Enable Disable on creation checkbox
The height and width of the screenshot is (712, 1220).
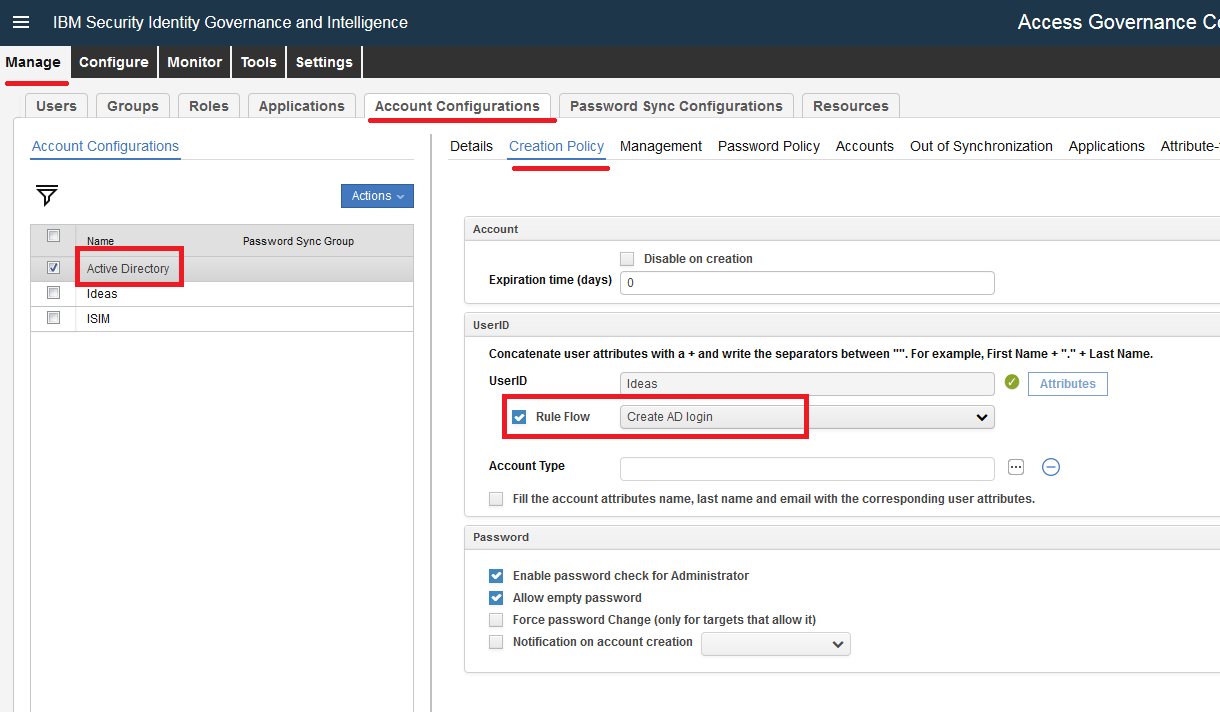click(x=627, y=259)
